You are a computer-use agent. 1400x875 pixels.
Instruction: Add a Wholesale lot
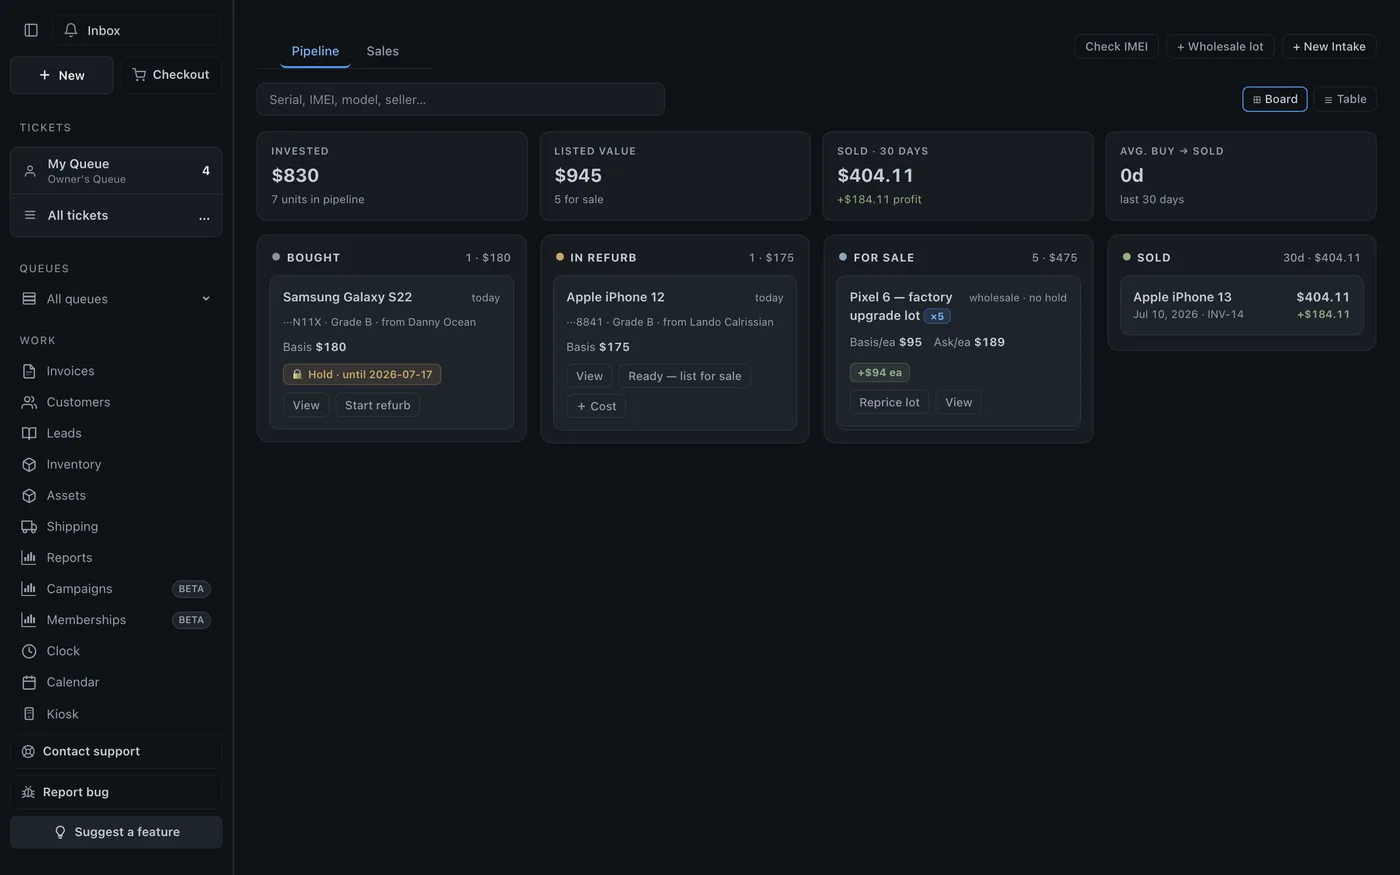point(1220,46)
